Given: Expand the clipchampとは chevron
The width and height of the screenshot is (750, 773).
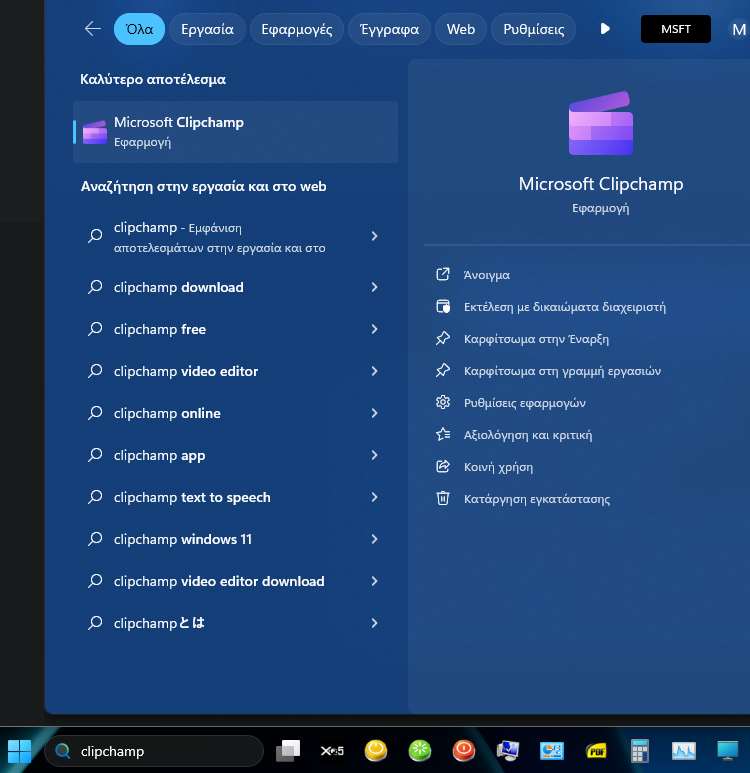Looking at the screenshot, I should [374, 623].
